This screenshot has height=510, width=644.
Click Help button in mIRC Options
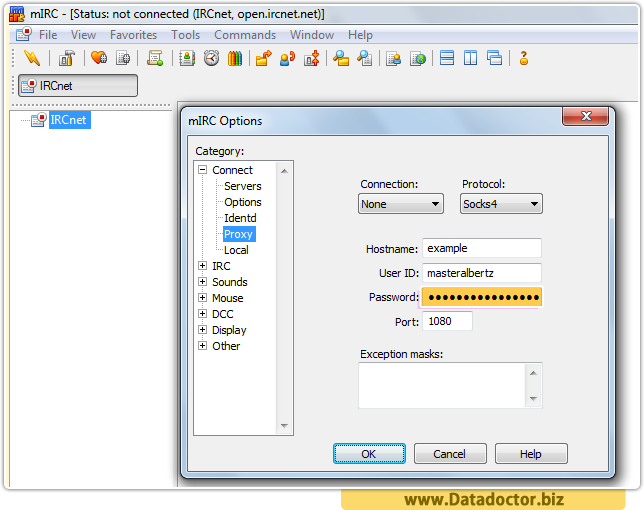[x=531, y=454]
